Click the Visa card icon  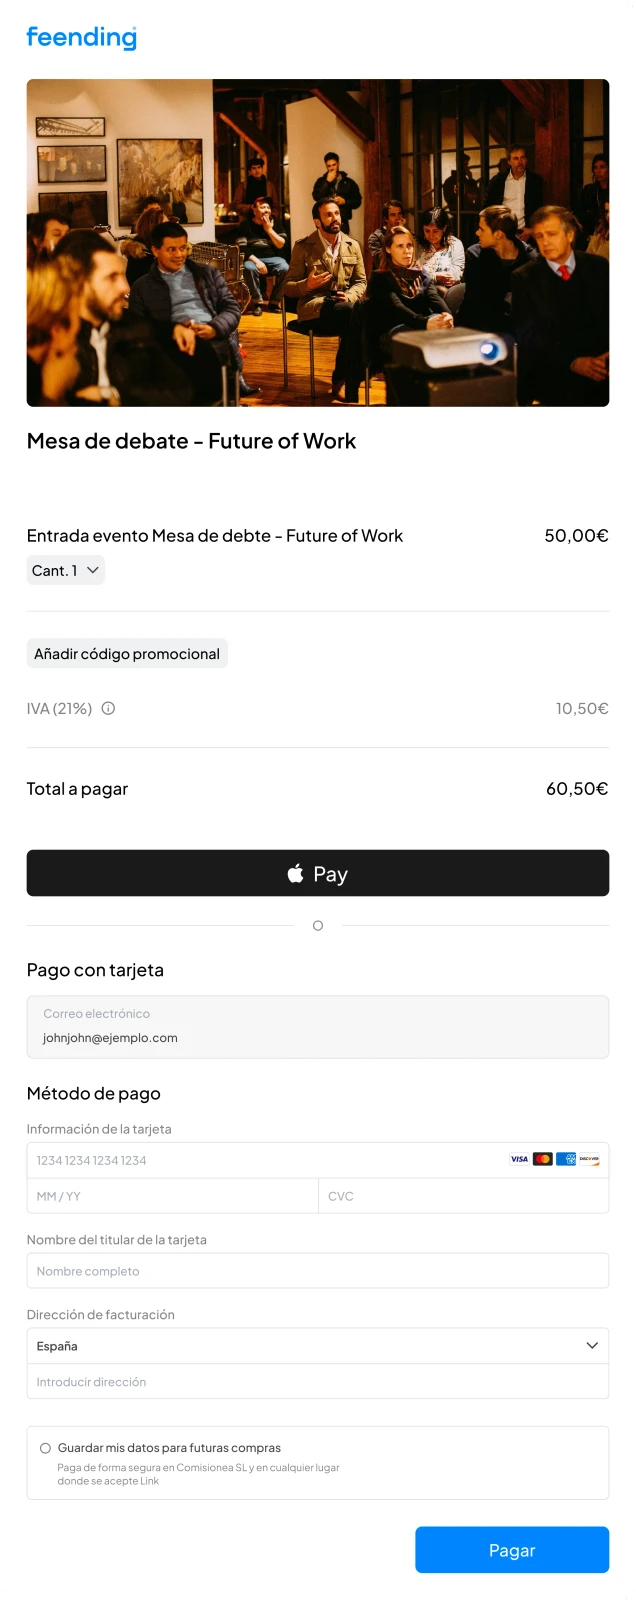point(519,1159)
